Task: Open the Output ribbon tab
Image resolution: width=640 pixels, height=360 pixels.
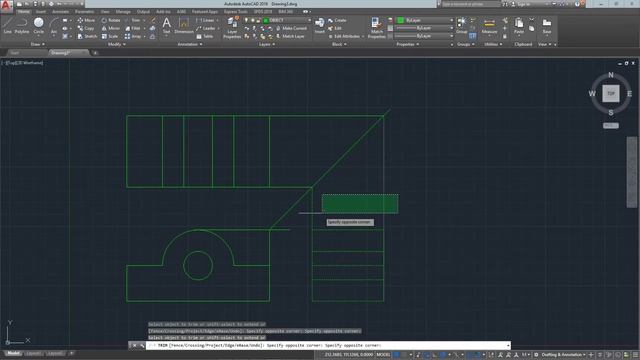Action: [x=143, y=12]
